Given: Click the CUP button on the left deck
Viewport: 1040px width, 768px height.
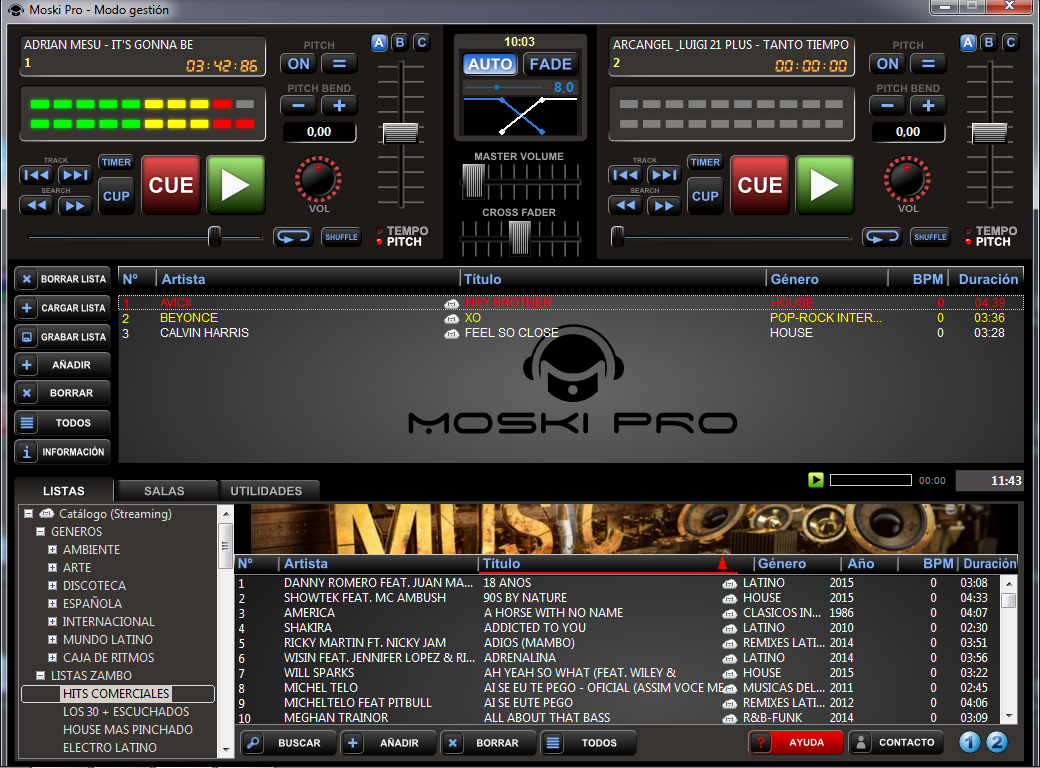Looking at the screenshot, I should click(116, 197).
